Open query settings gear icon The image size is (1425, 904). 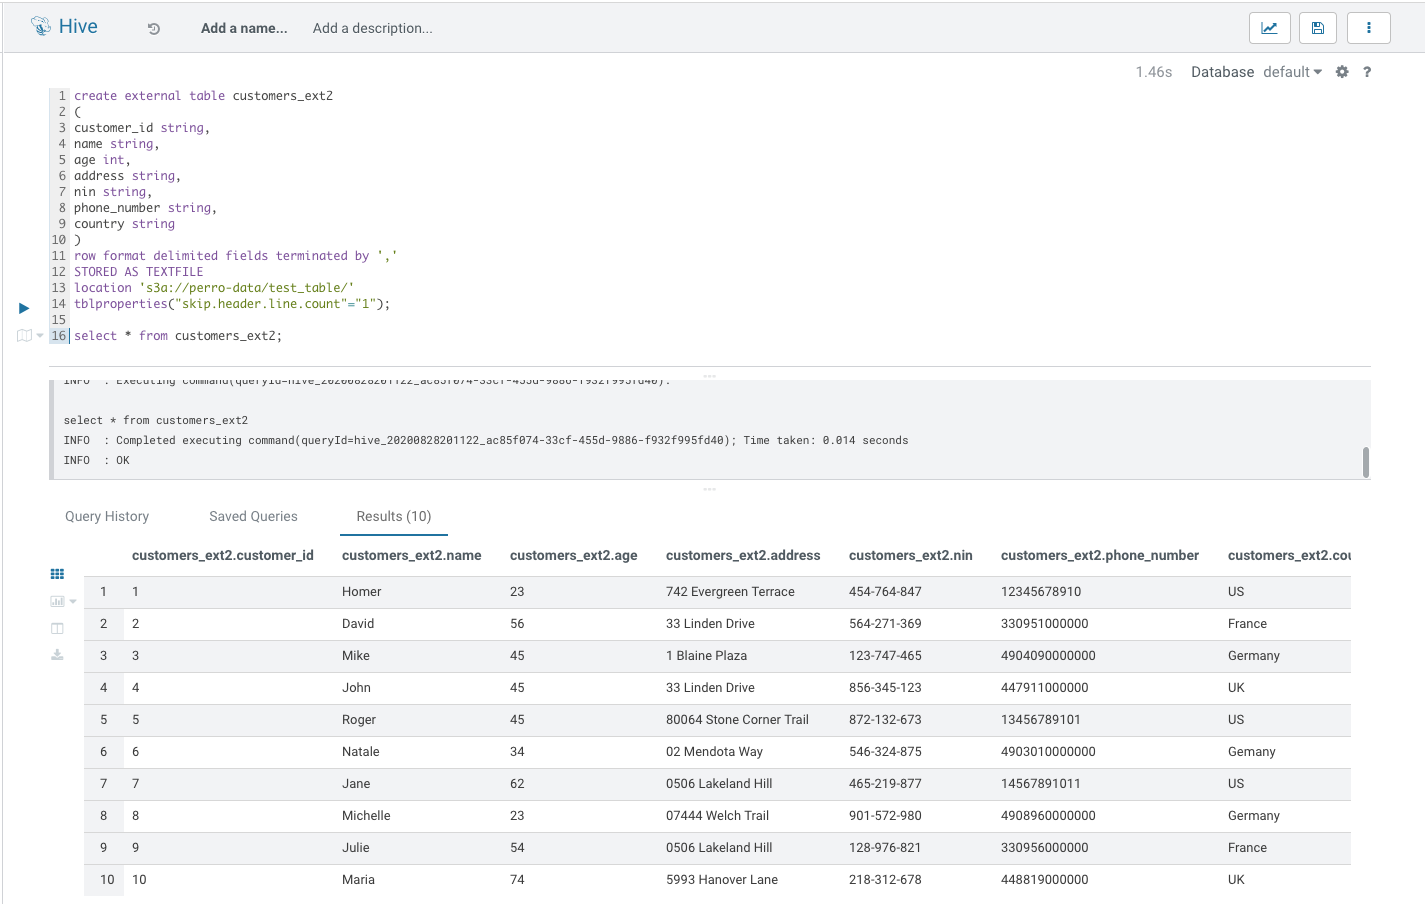[x=1342, y=72]
